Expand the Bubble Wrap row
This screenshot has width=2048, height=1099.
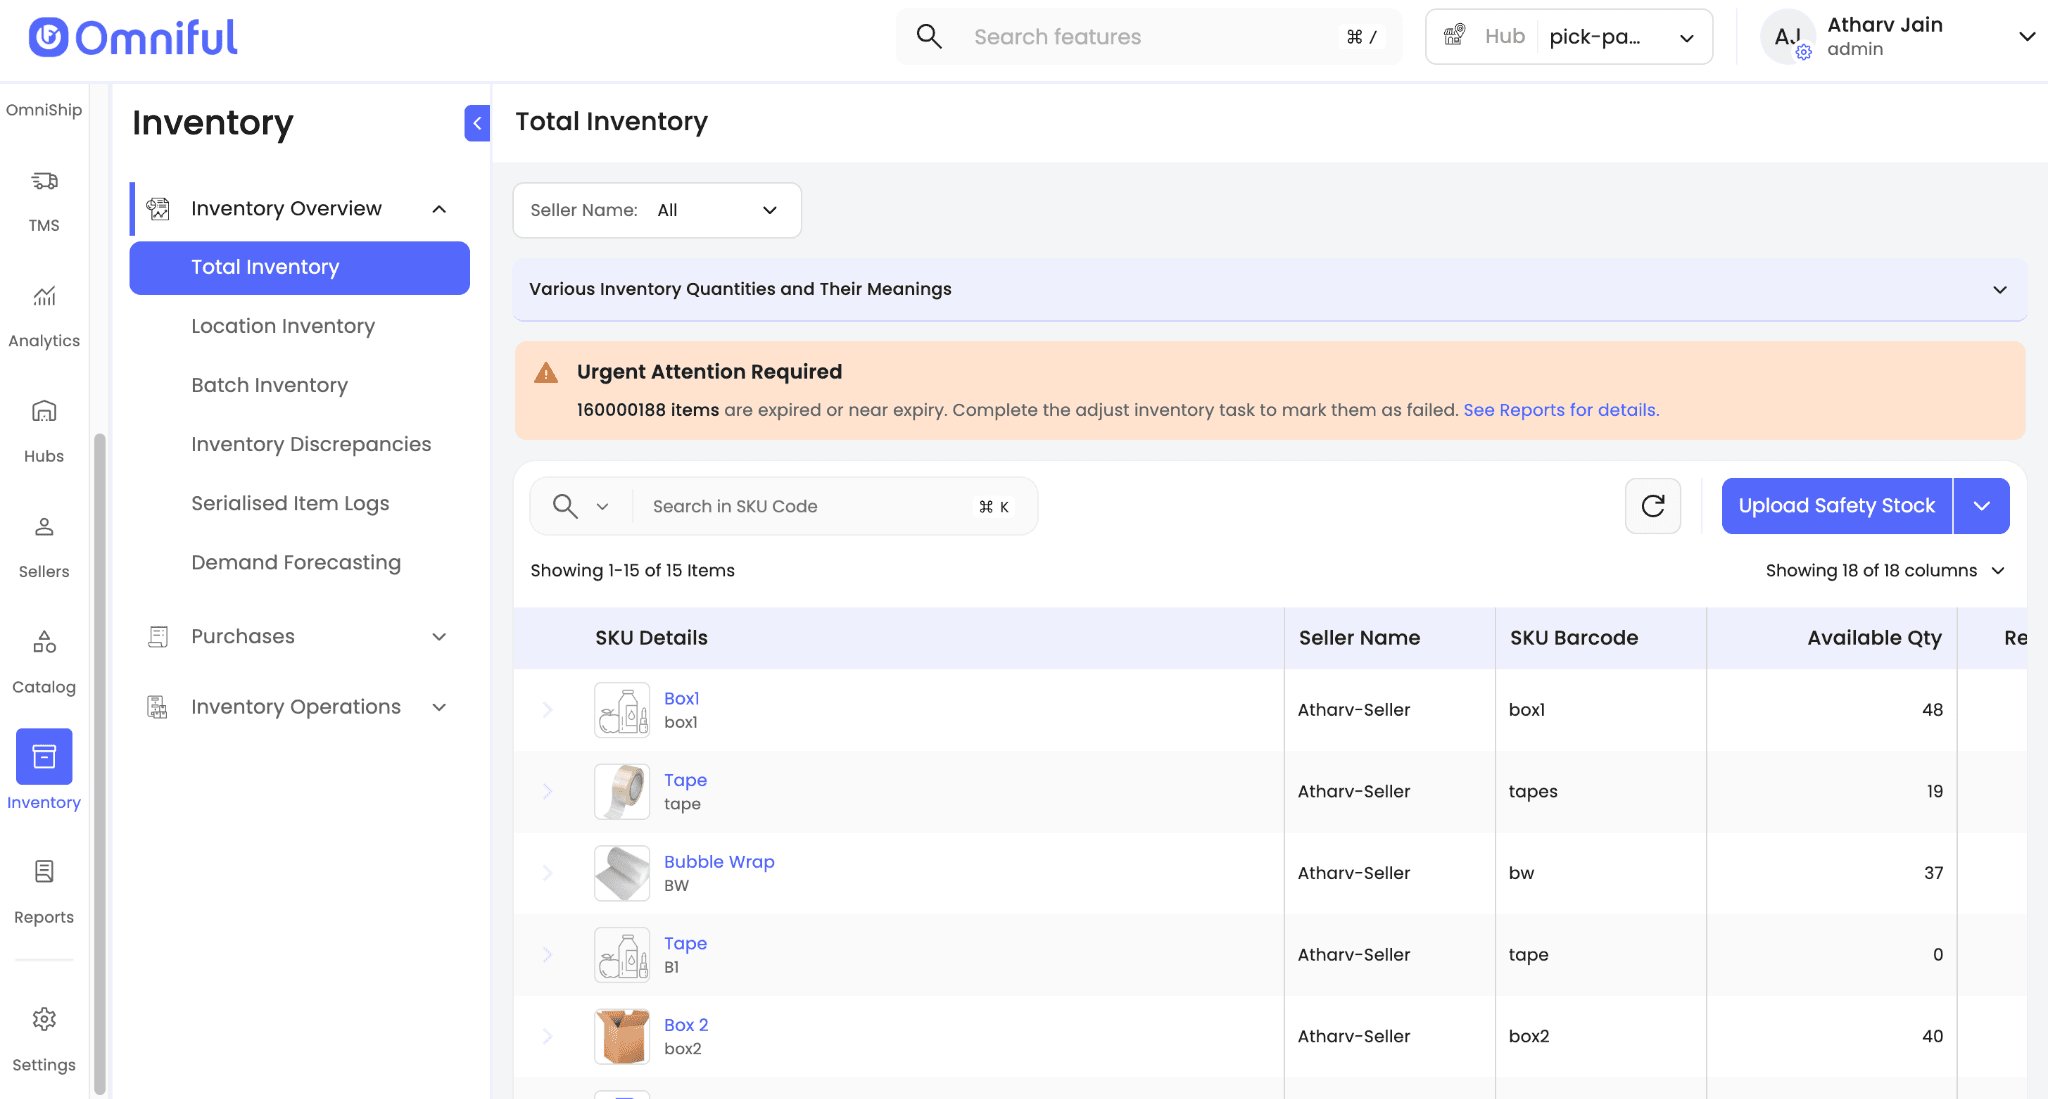click(547, 873)
